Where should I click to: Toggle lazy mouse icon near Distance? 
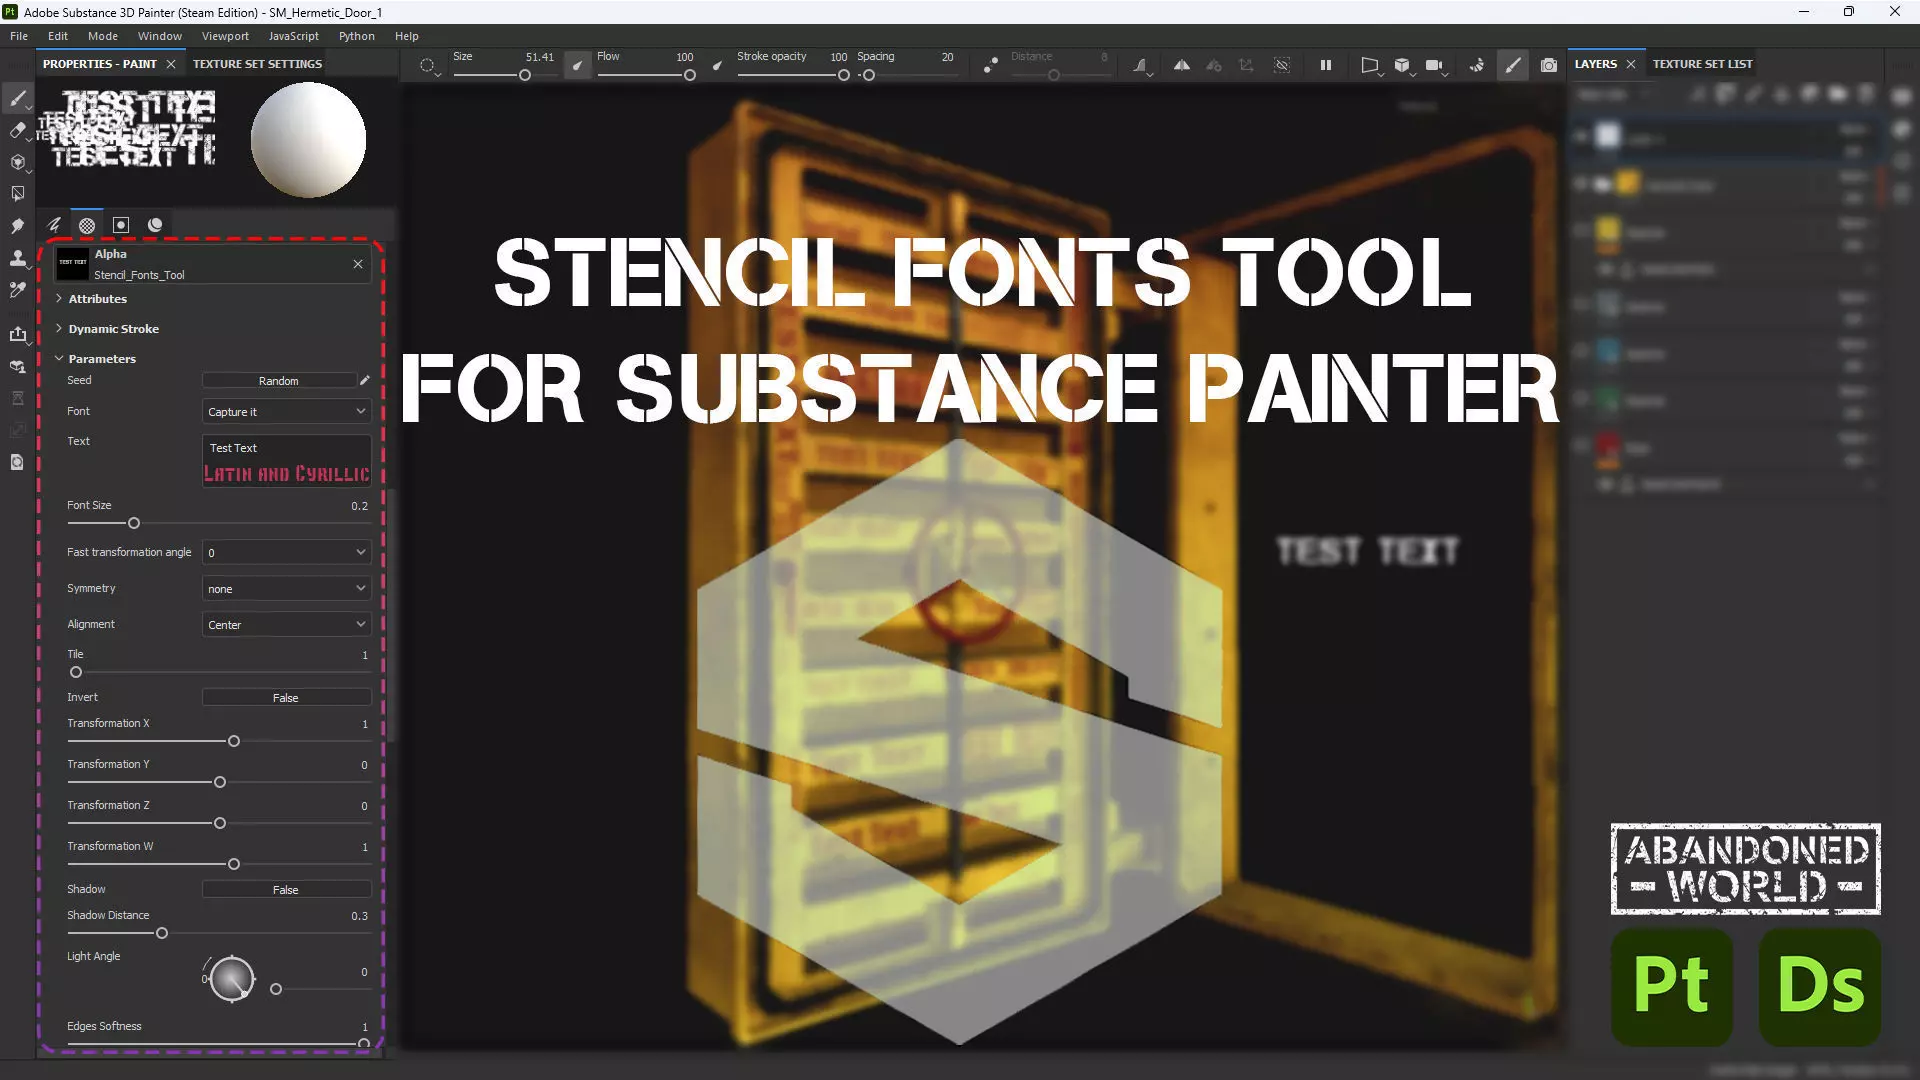pyautogui.click(x=990, y=65)
